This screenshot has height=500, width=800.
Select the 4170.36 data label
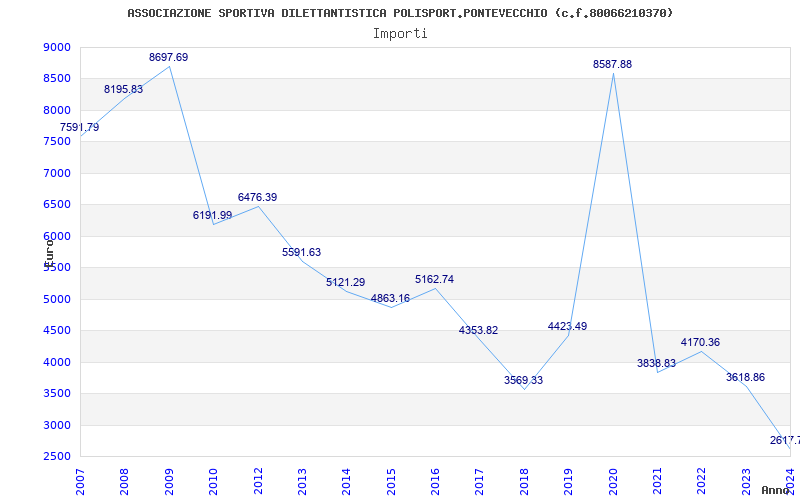(700, 343)
